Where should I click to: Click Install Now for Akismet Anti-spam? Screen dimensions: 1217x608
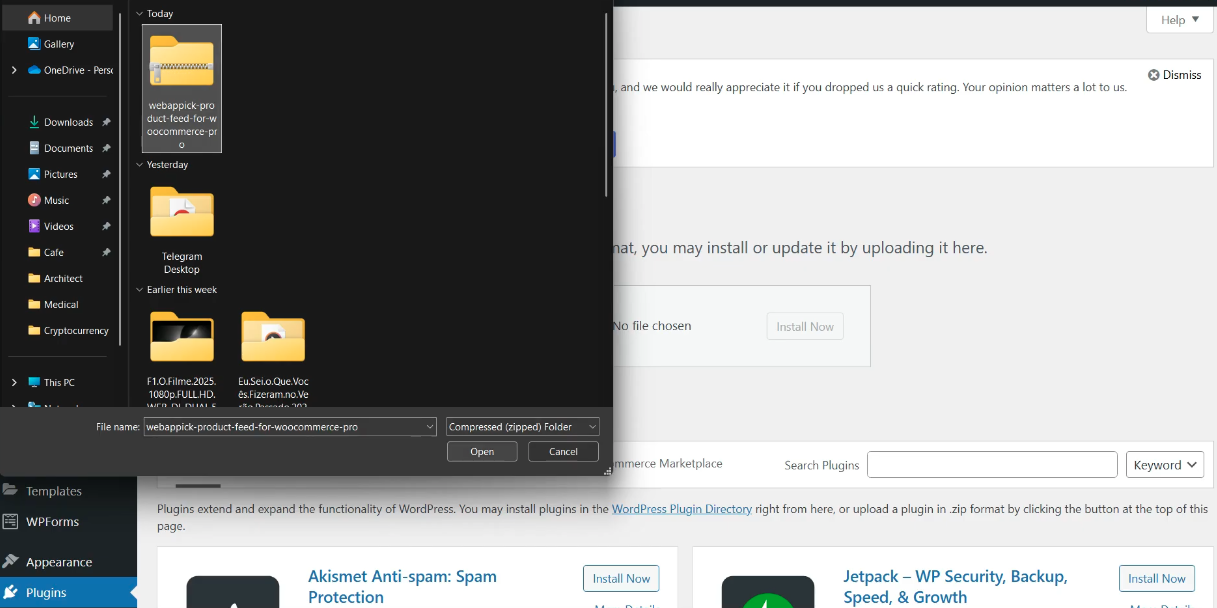pos(621,578)
